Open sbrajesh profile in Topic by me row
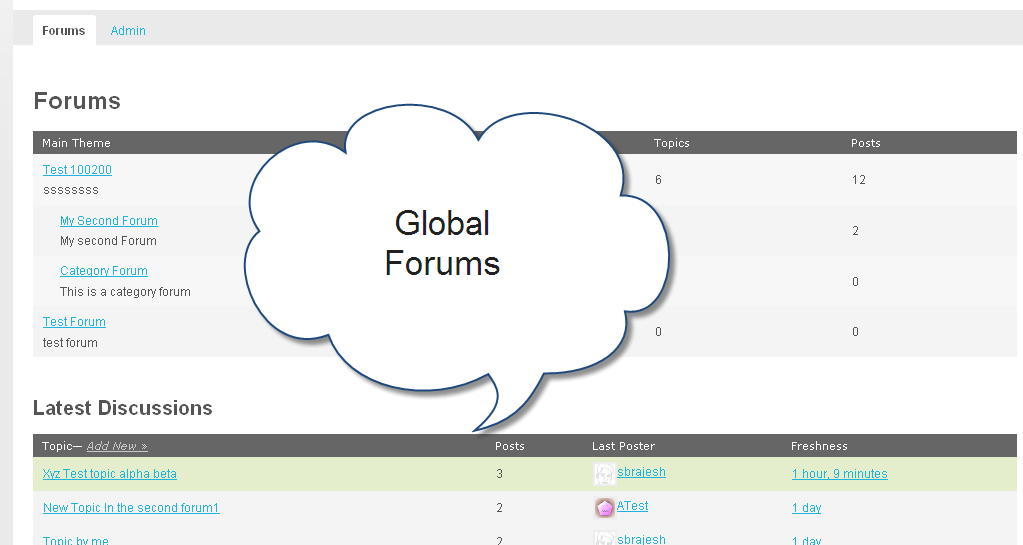Screen dimensions: 1023x545 click(x=641, y=539)
